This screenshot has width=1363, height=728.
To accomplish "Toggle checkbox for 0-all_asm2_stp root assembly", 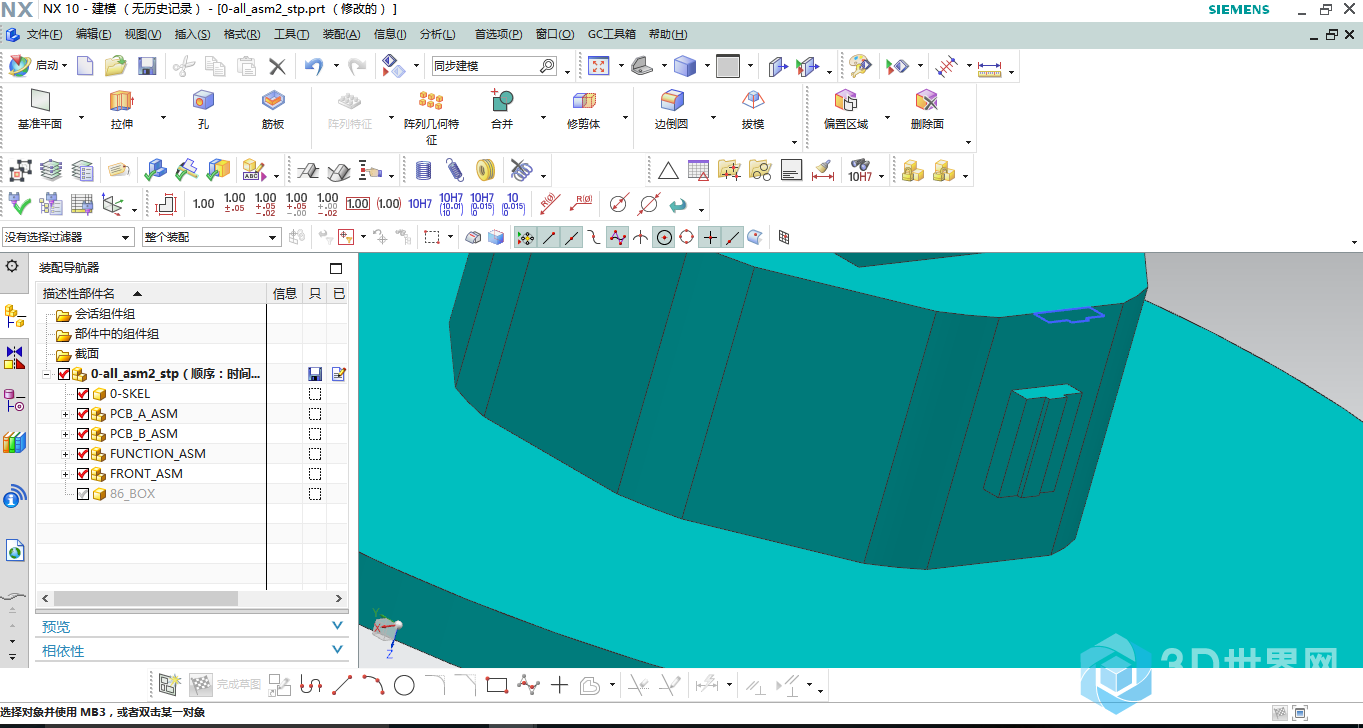I will point(64,374).
